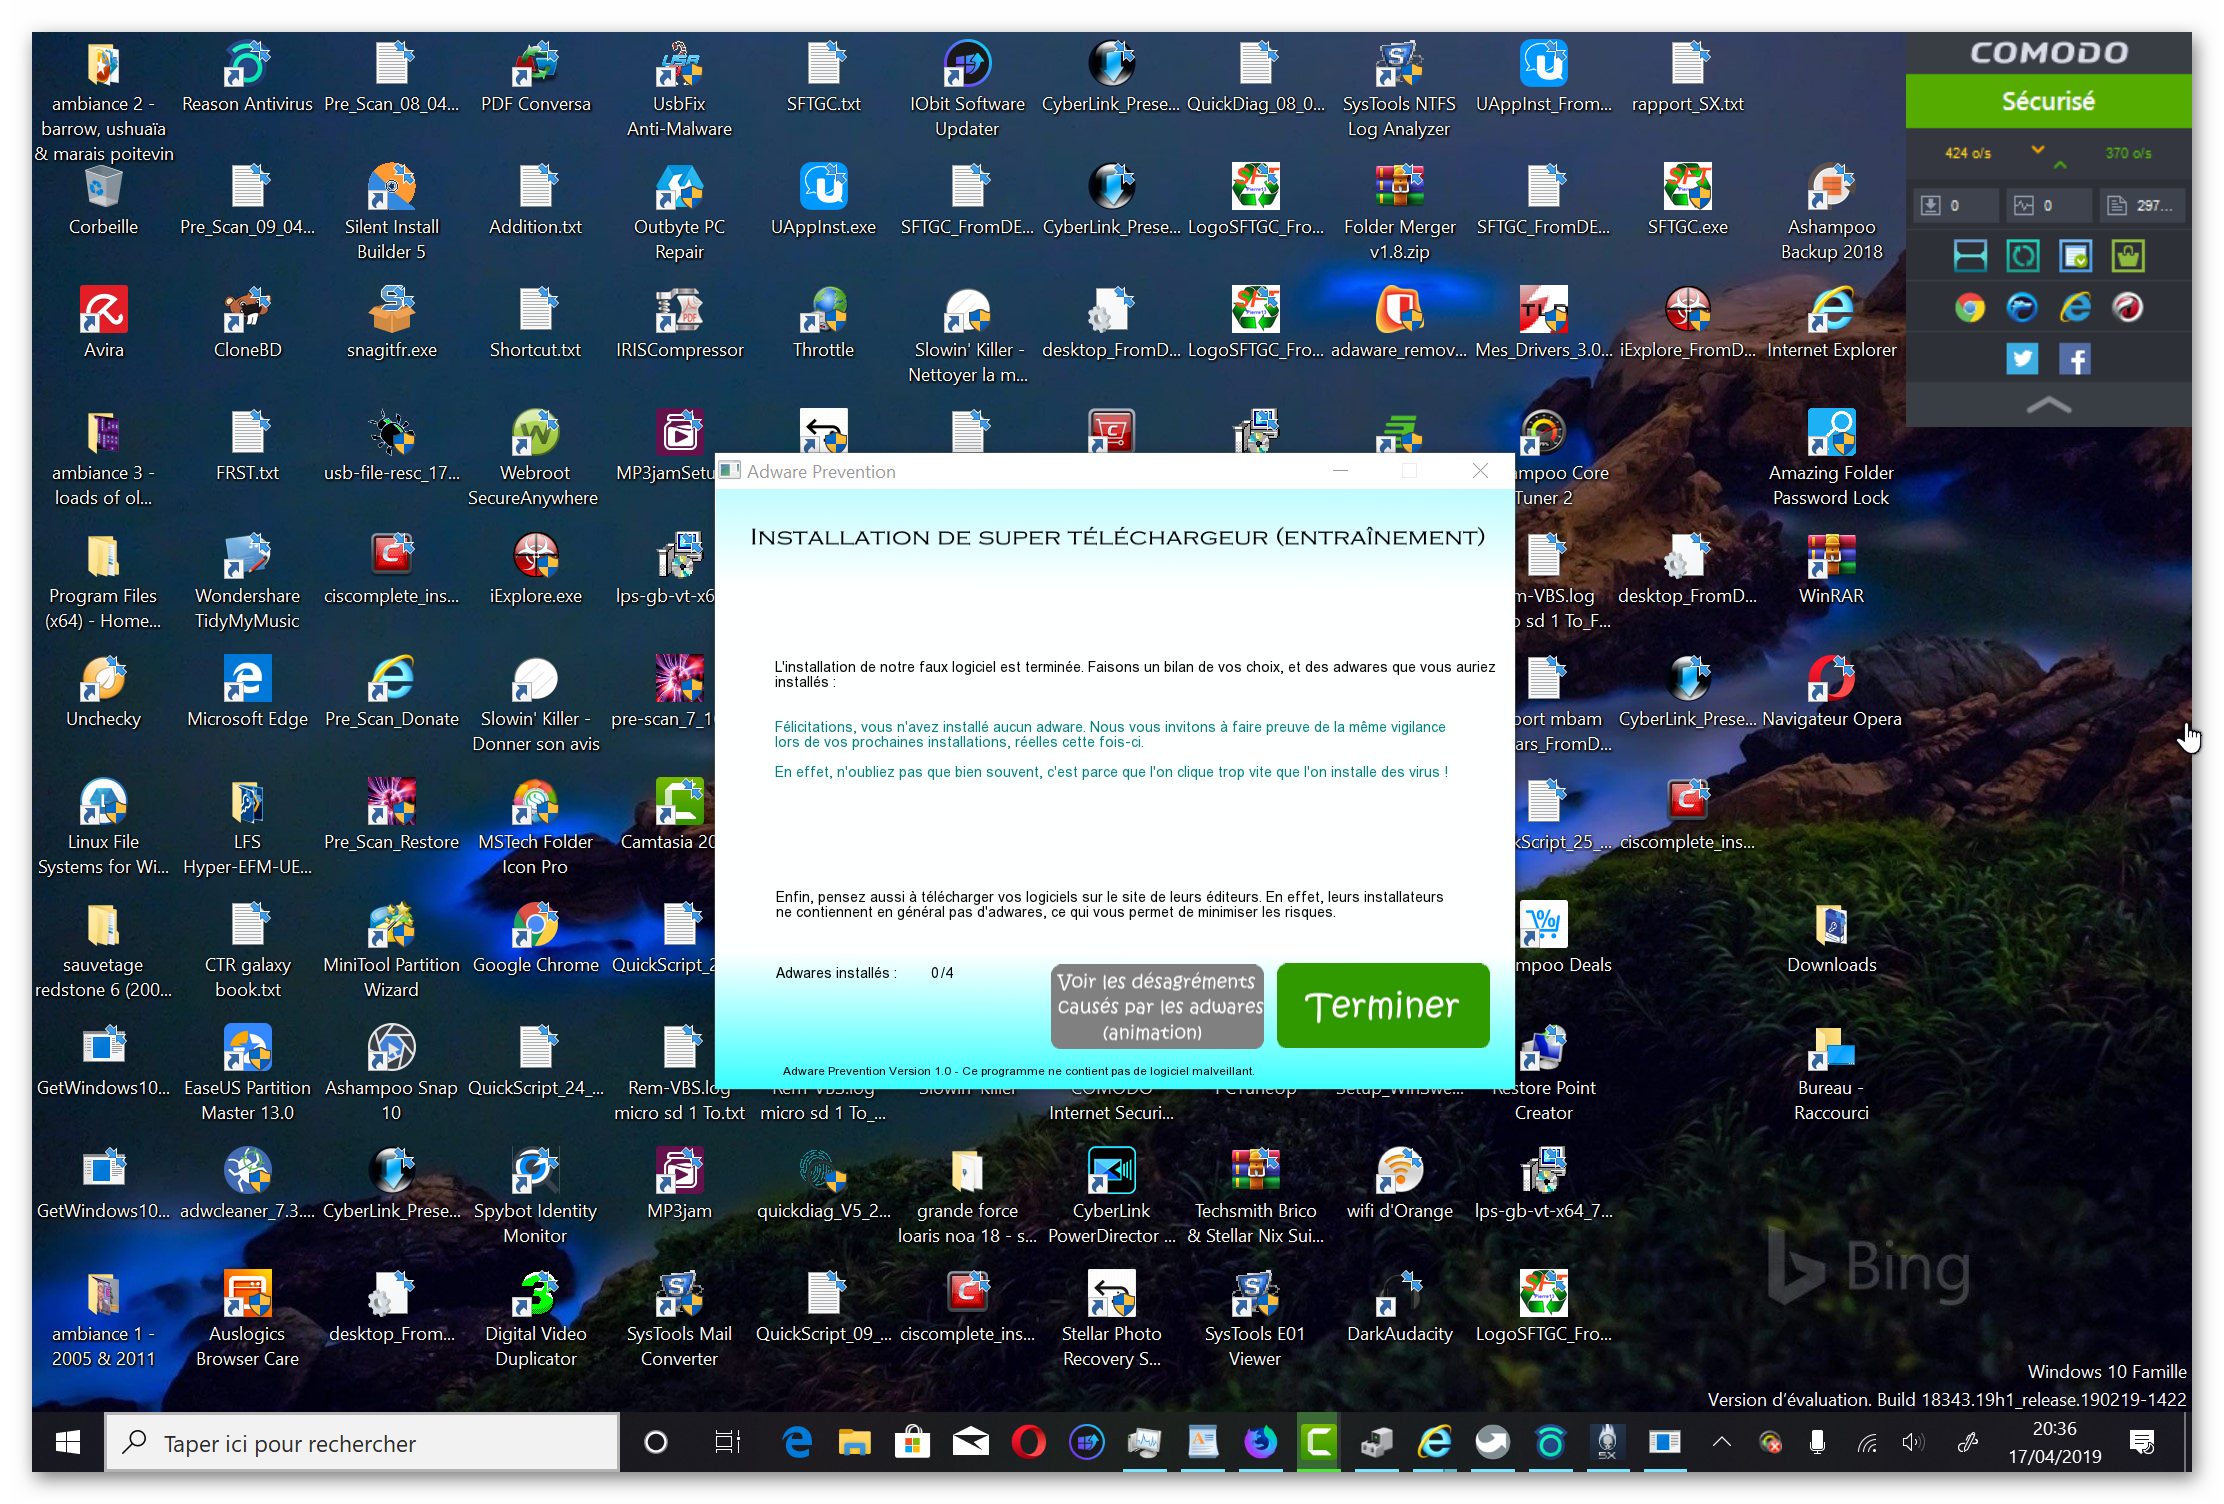
Task: Select the Avira desktop icon
Action: click(x=103, y=324)
